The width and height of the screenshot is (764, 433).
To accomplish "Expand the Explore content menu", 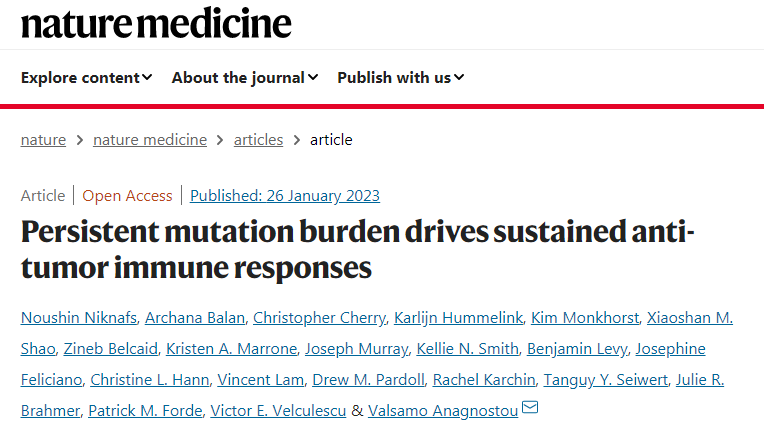I will coord(87,78).
